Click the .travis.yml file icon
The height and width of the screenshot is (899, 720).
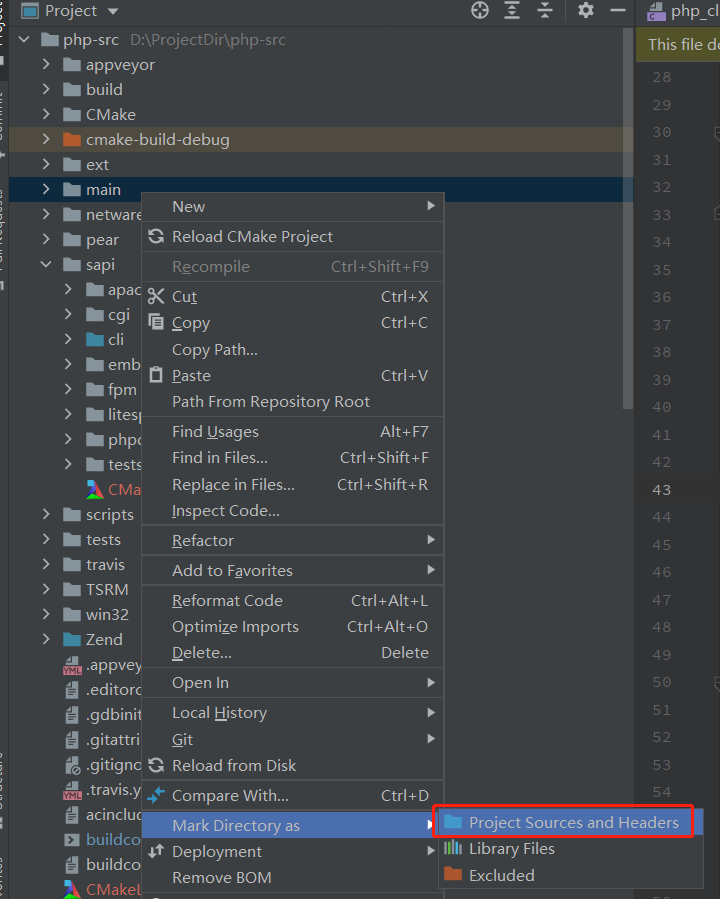pos(72,790)
